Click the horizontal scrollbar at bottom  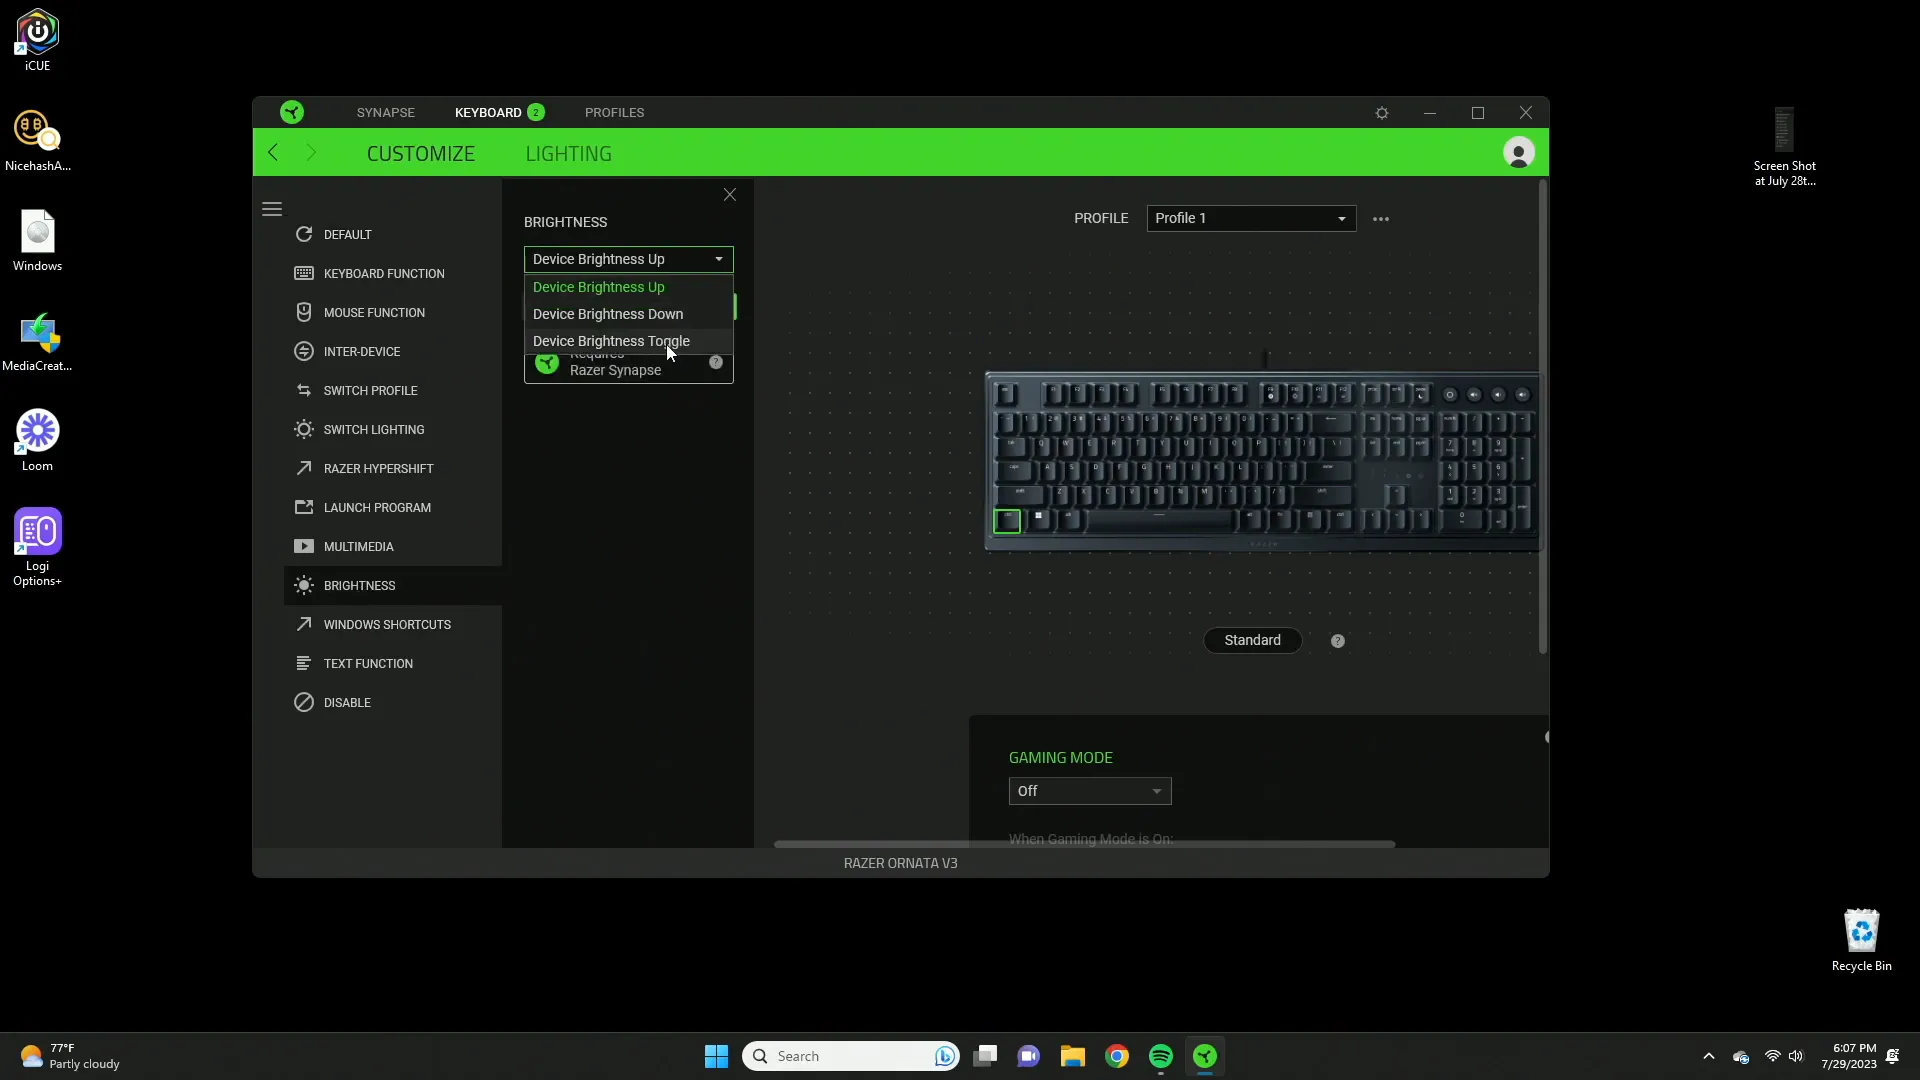pos(1084,844)
